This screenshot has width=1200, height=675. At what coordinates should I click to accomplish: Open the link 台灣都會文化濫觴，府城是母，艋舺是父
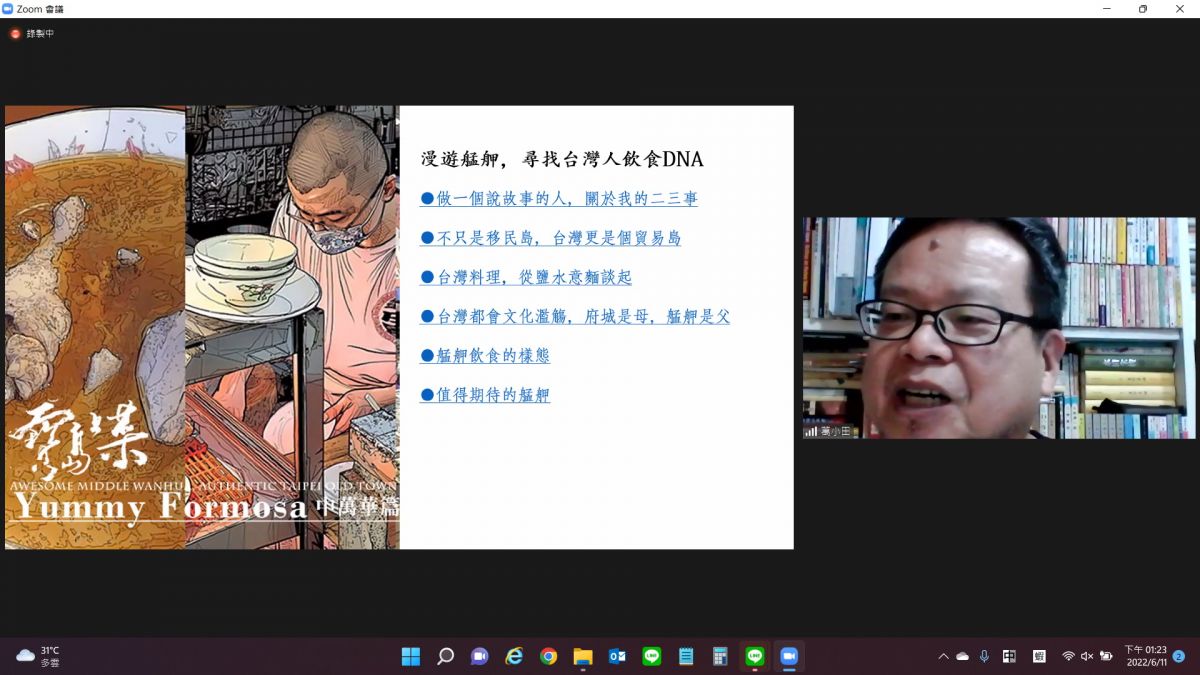pos(575,316)
